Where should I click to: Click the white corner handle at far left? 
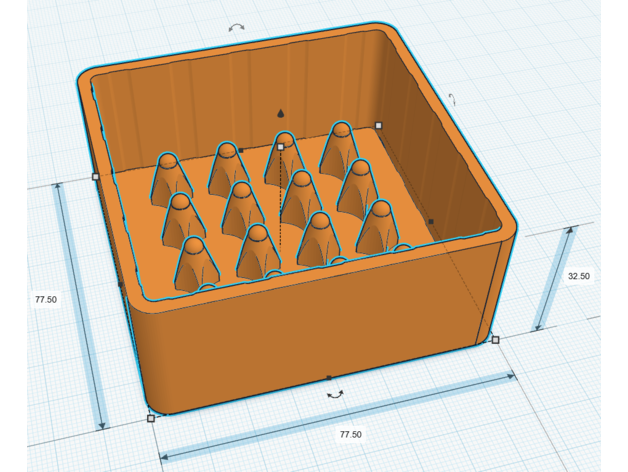point(95,176)
